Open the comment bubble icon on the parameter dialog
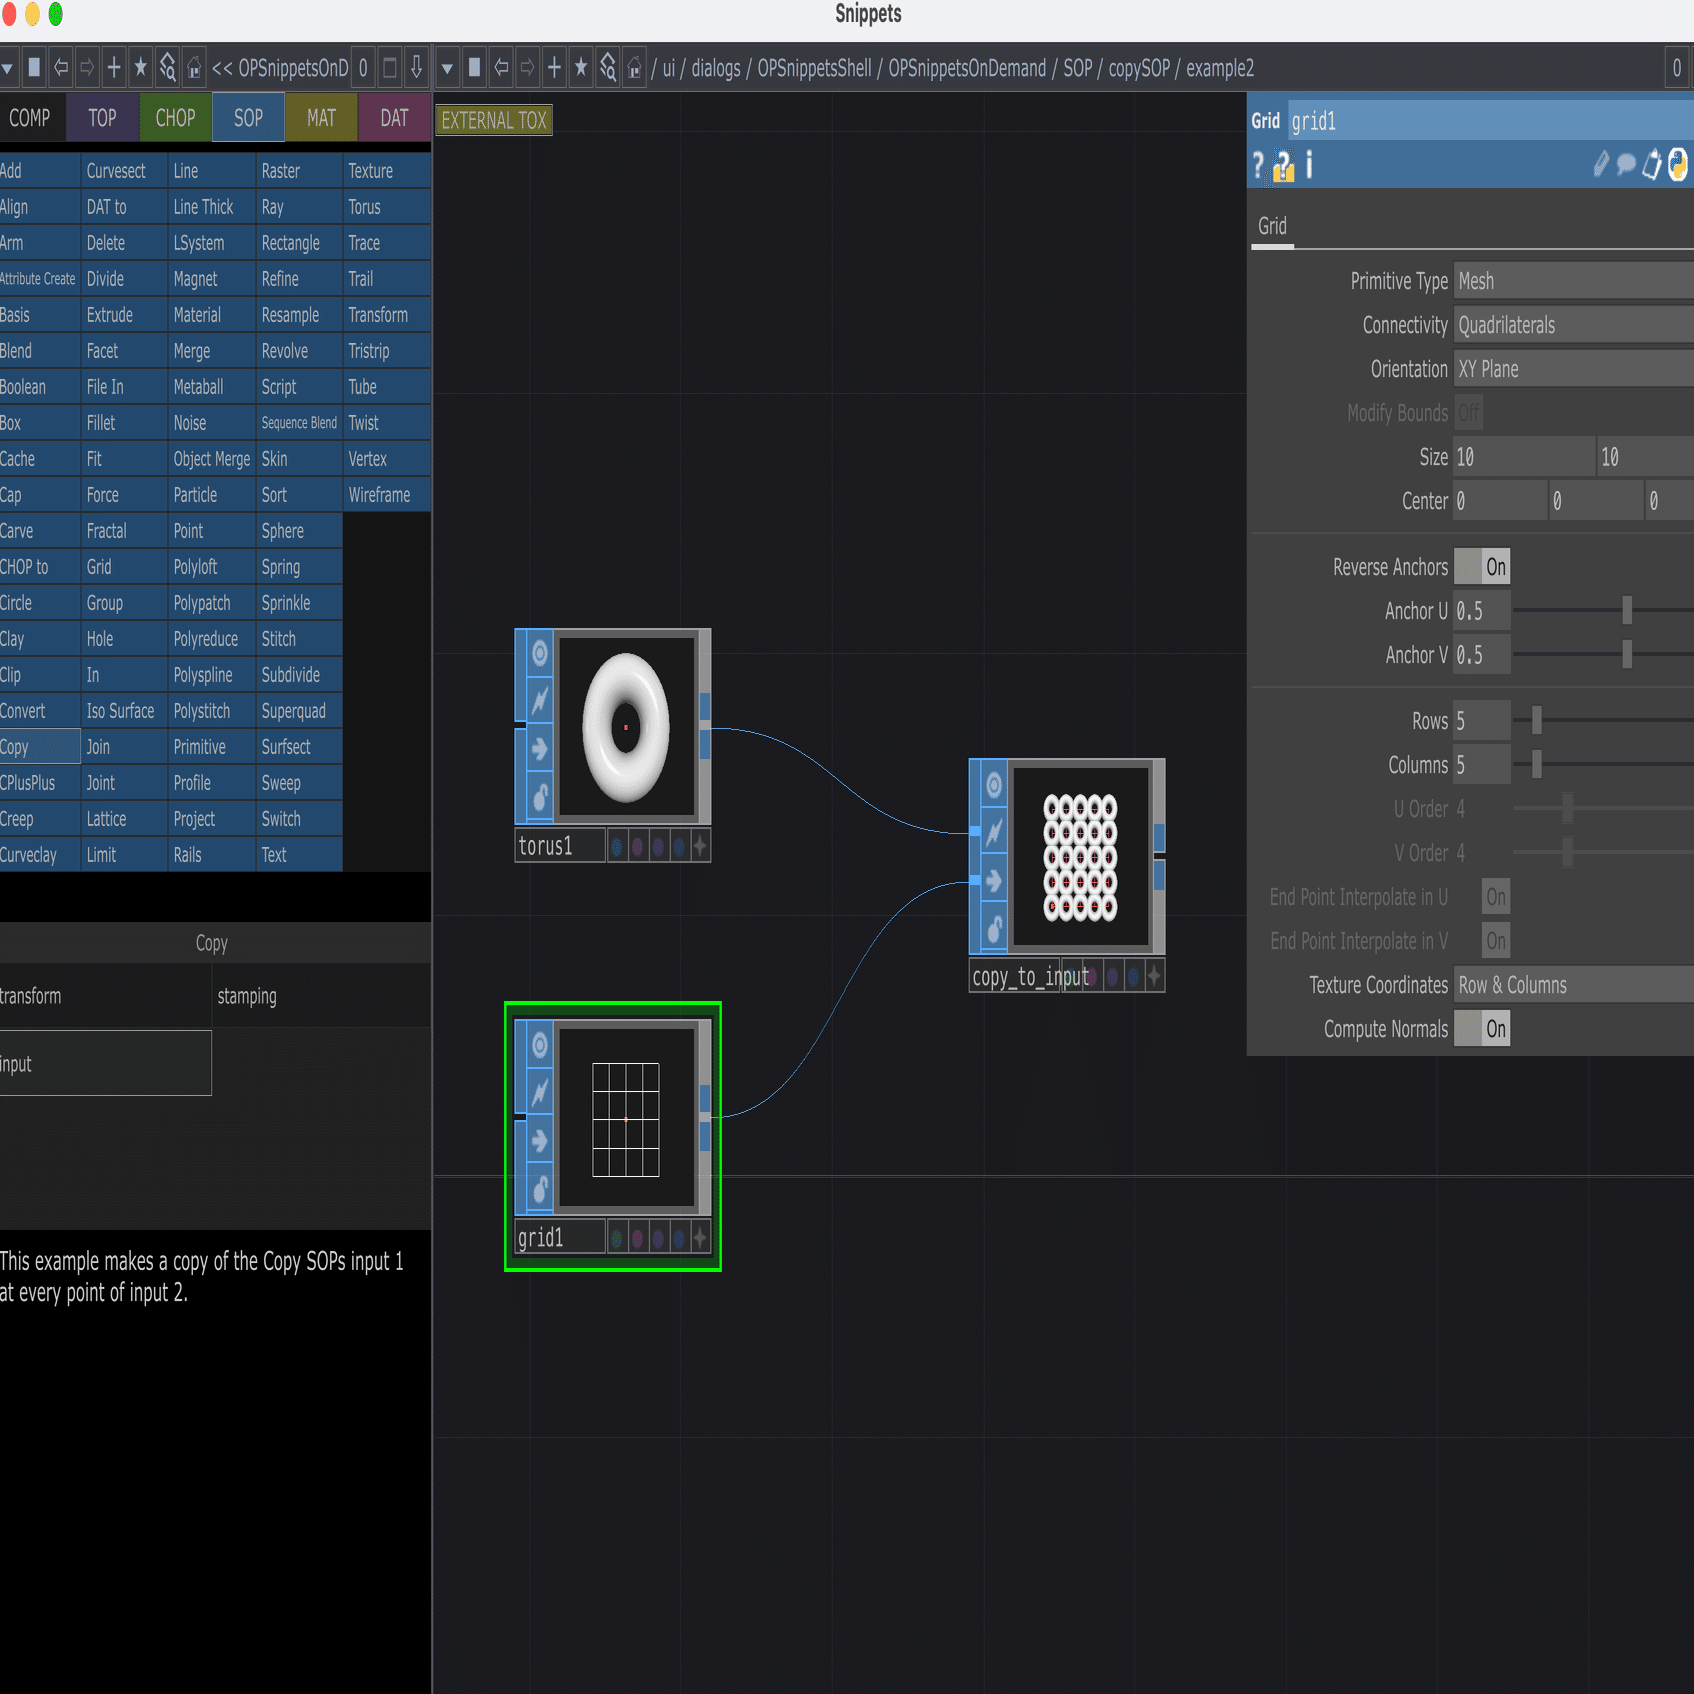The width and height of the screenshot is (1694, 1694). click(1624, 165)
